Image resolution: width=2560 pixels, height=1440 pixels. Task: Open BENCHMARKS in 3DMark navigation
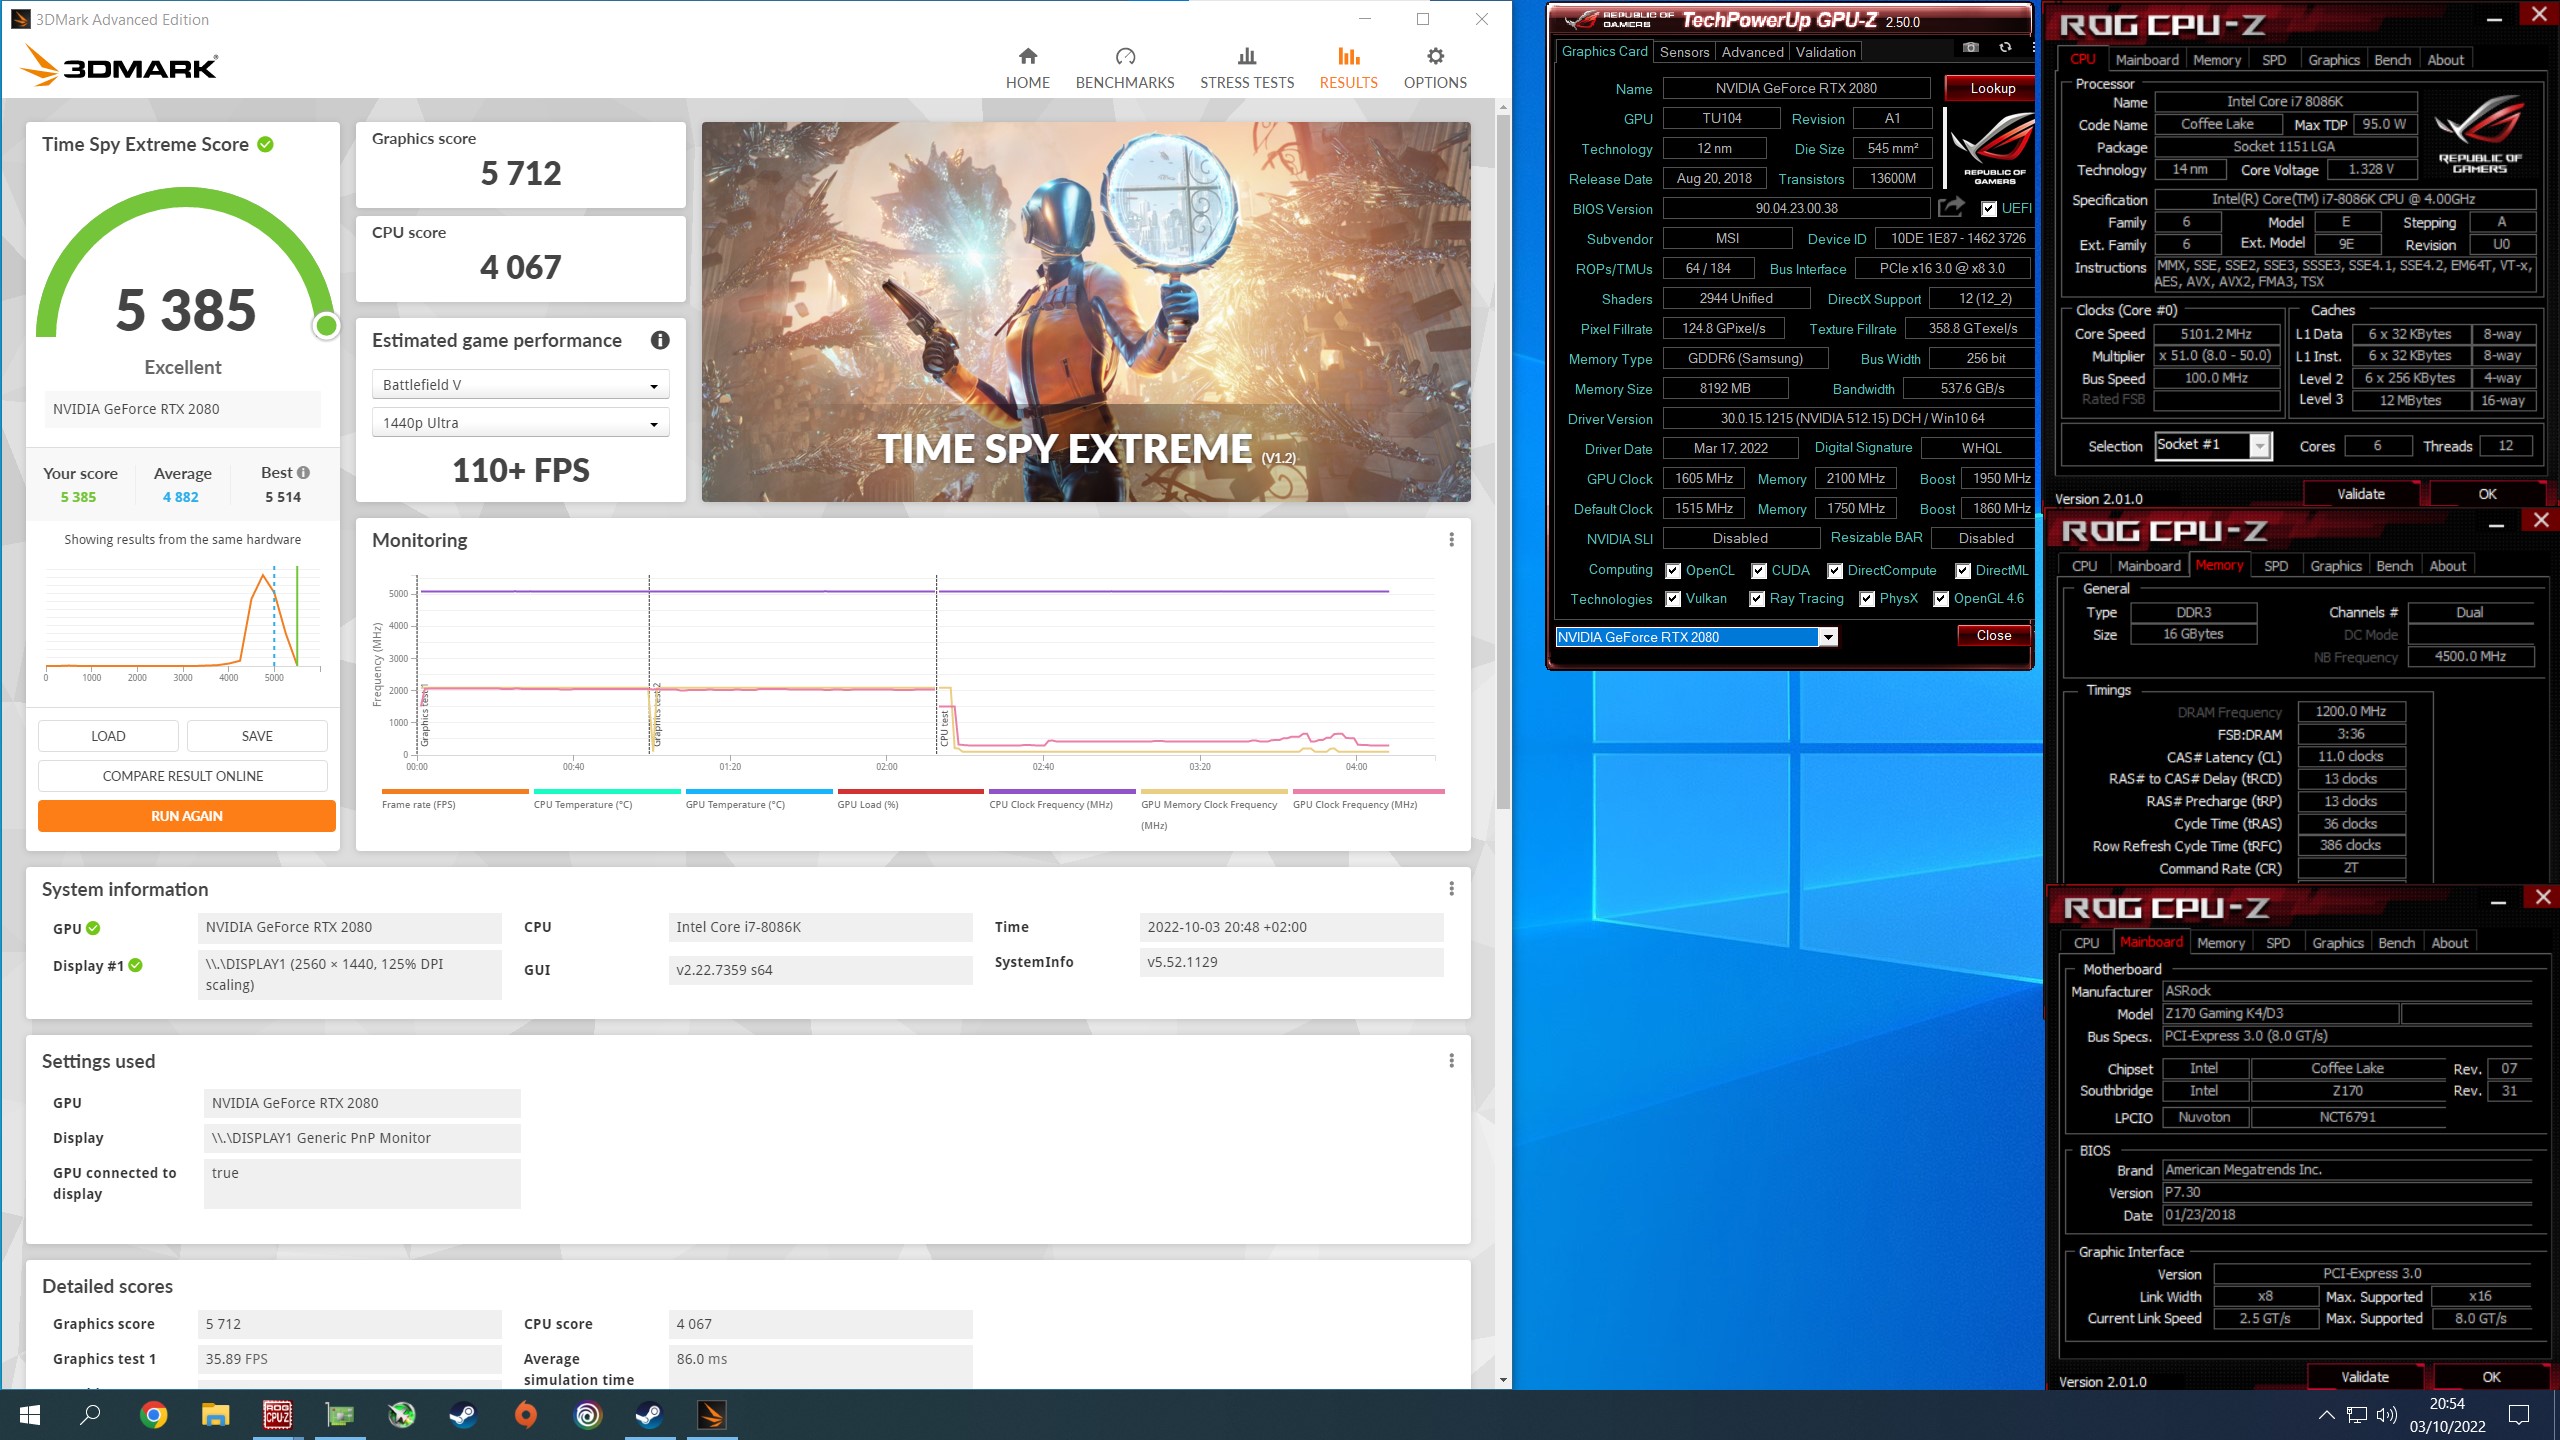click(x=1125, y=68)
